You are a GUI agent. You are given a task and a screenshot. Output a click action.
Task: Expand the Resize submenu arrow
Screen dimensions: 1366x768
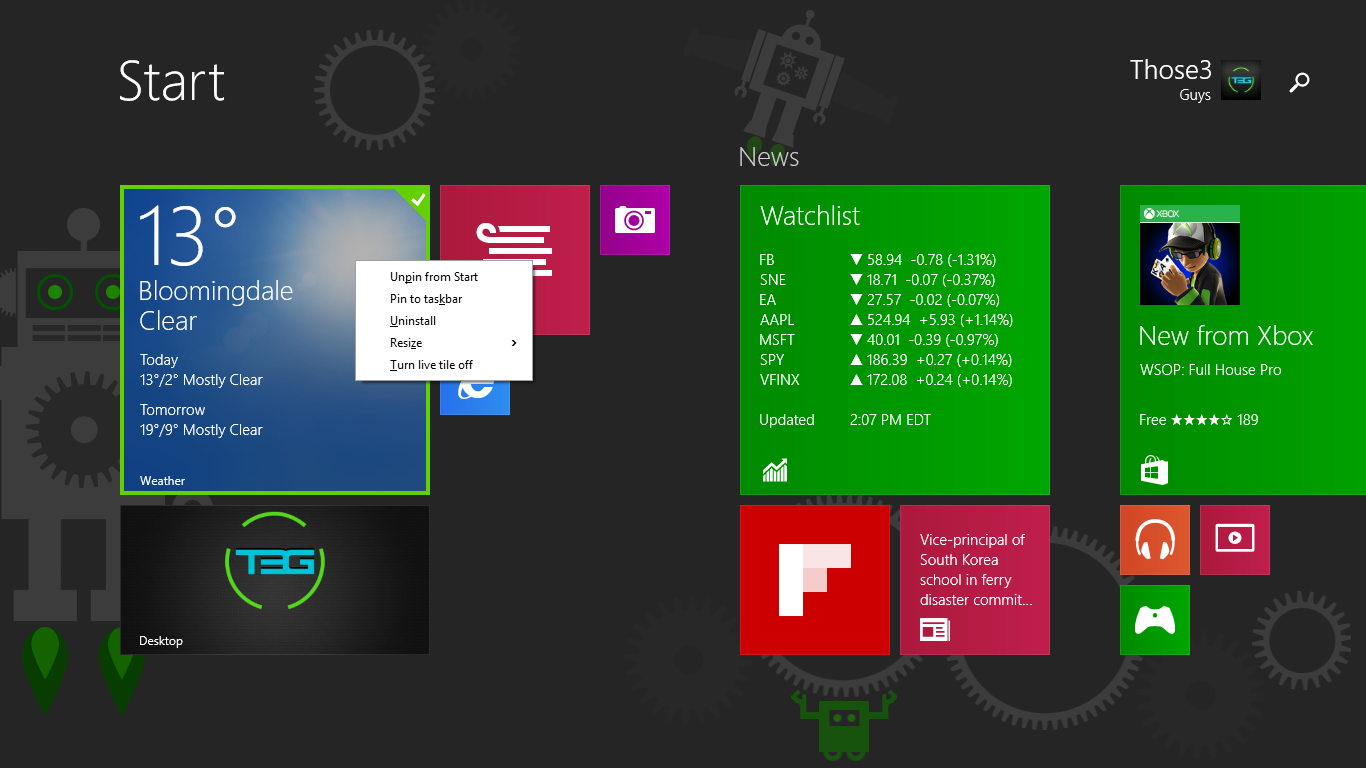pos(514,343)
